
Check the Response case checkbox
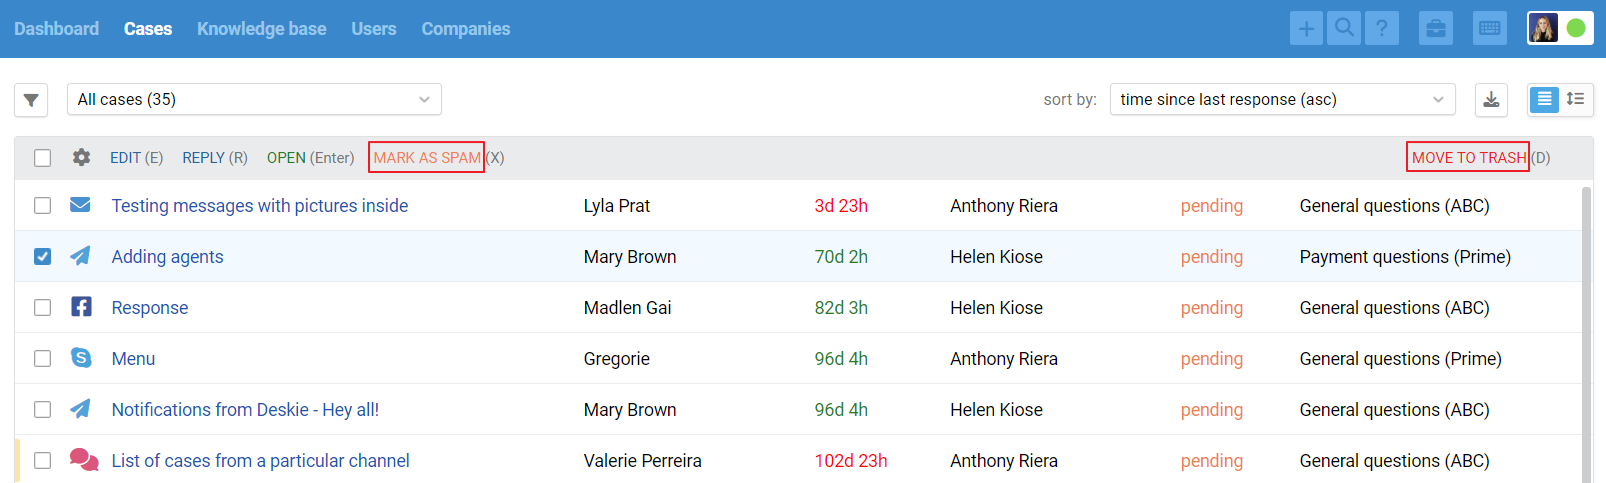tap(42, 307)
